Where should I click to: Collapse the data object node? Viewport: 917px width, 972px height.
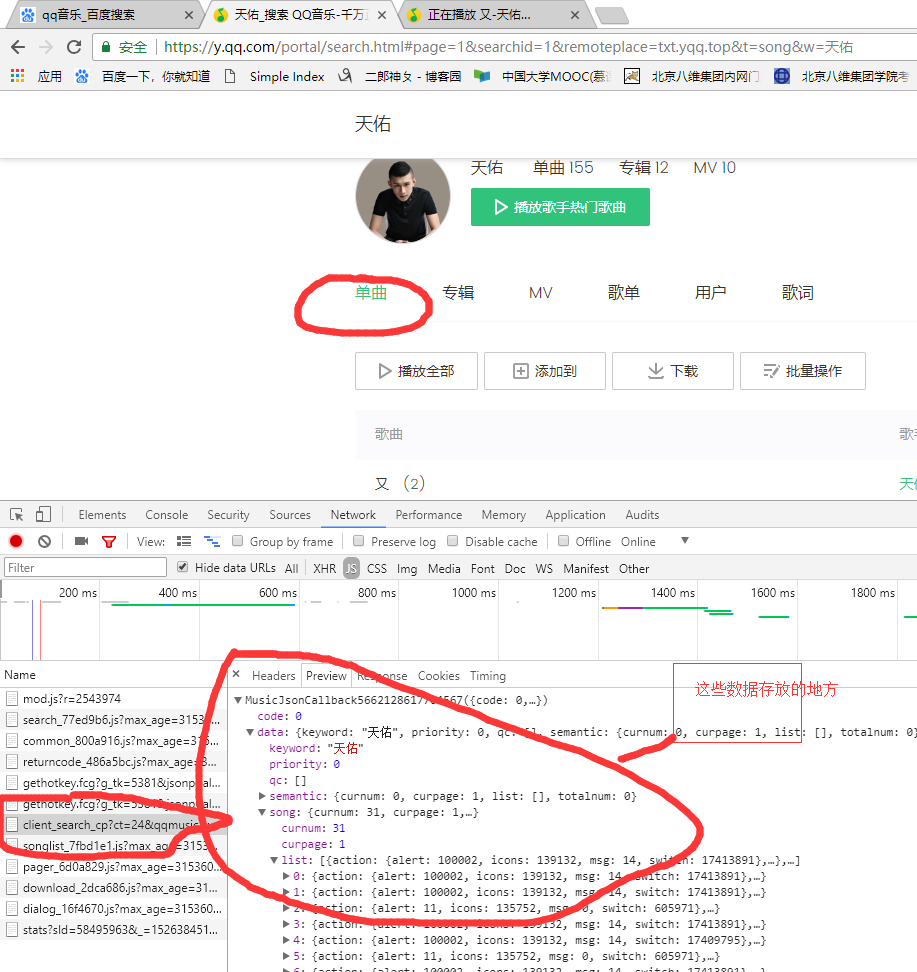click(250, 732)
